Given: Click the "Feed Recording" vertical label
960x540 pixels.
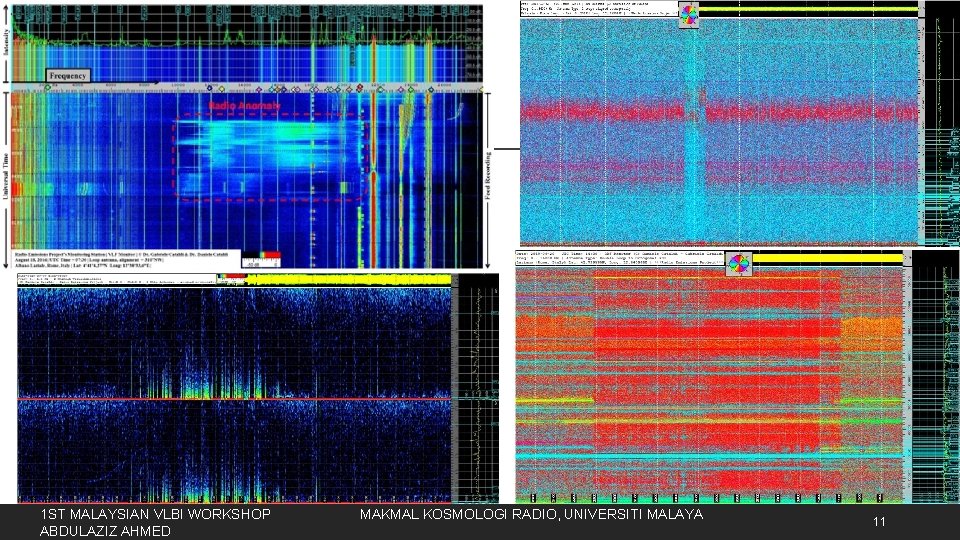Looking at the screenshot, I should [x=488, y=176].
